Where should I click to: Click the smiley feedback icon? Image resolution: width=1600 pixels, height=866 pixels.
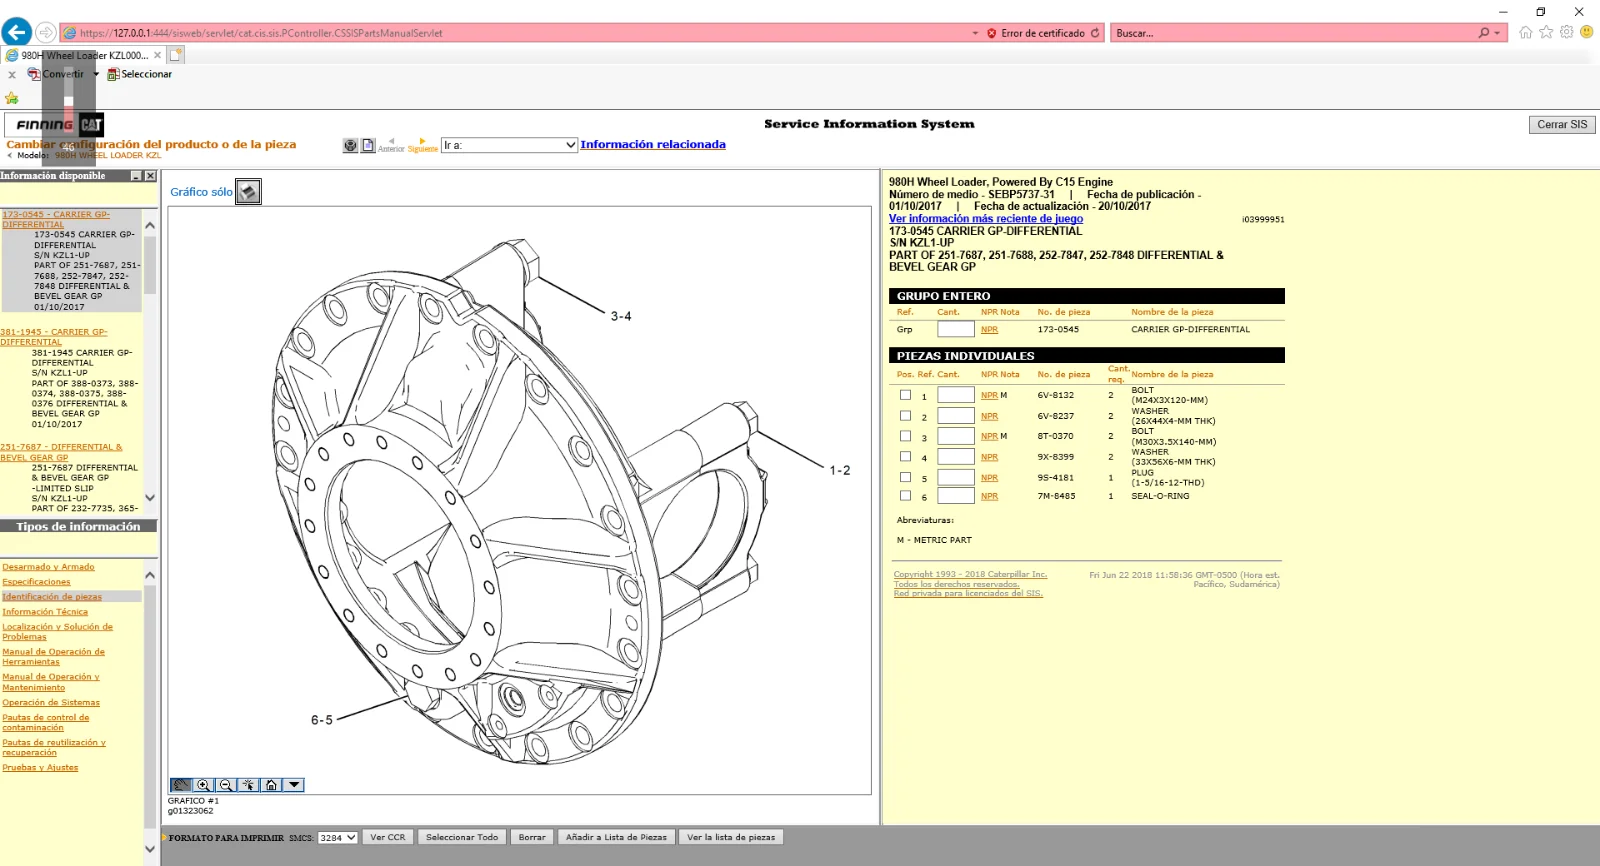pos(1586,32)
